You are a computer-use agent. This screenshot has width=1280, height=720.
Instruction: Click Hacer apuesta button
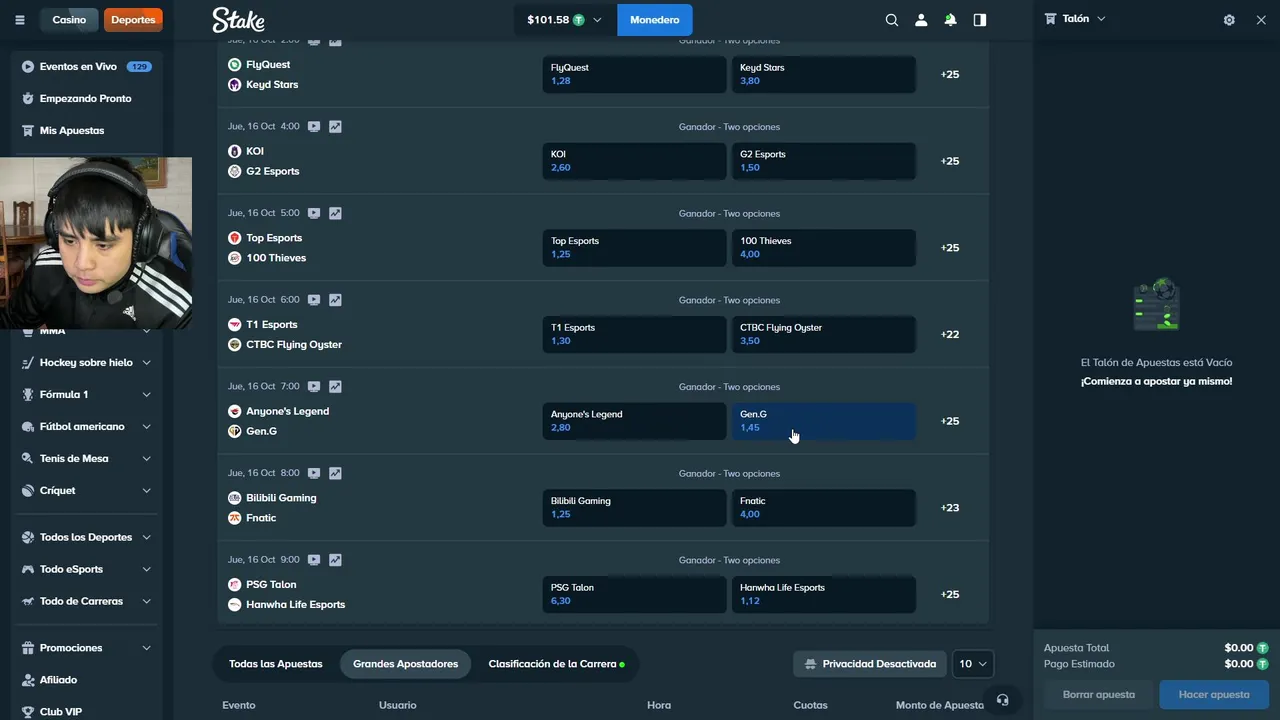(x=1214, y=695)
